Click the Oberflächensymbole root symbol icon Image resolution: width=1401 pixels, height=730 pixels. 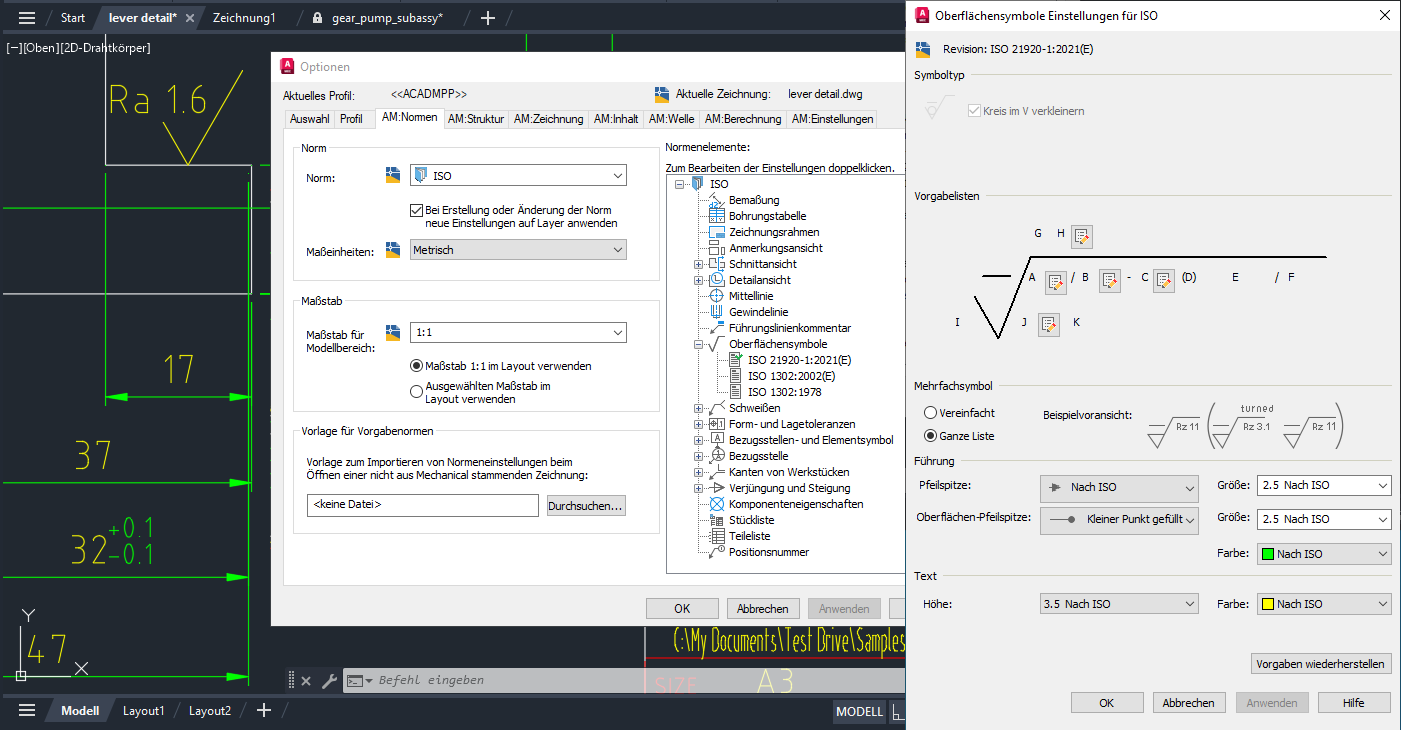click(716, 344)
